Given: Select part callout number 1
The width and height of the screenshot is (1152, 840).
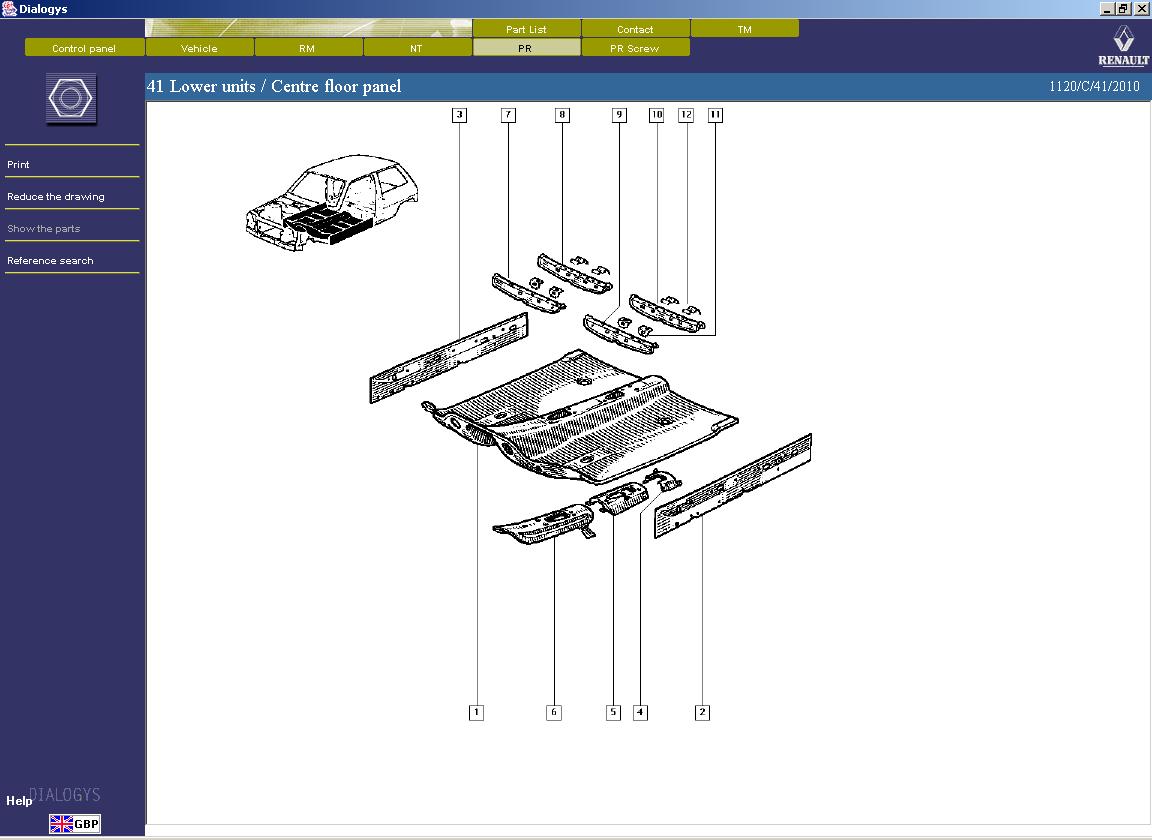Looking at the screenshot, I should tap(476, 712).
